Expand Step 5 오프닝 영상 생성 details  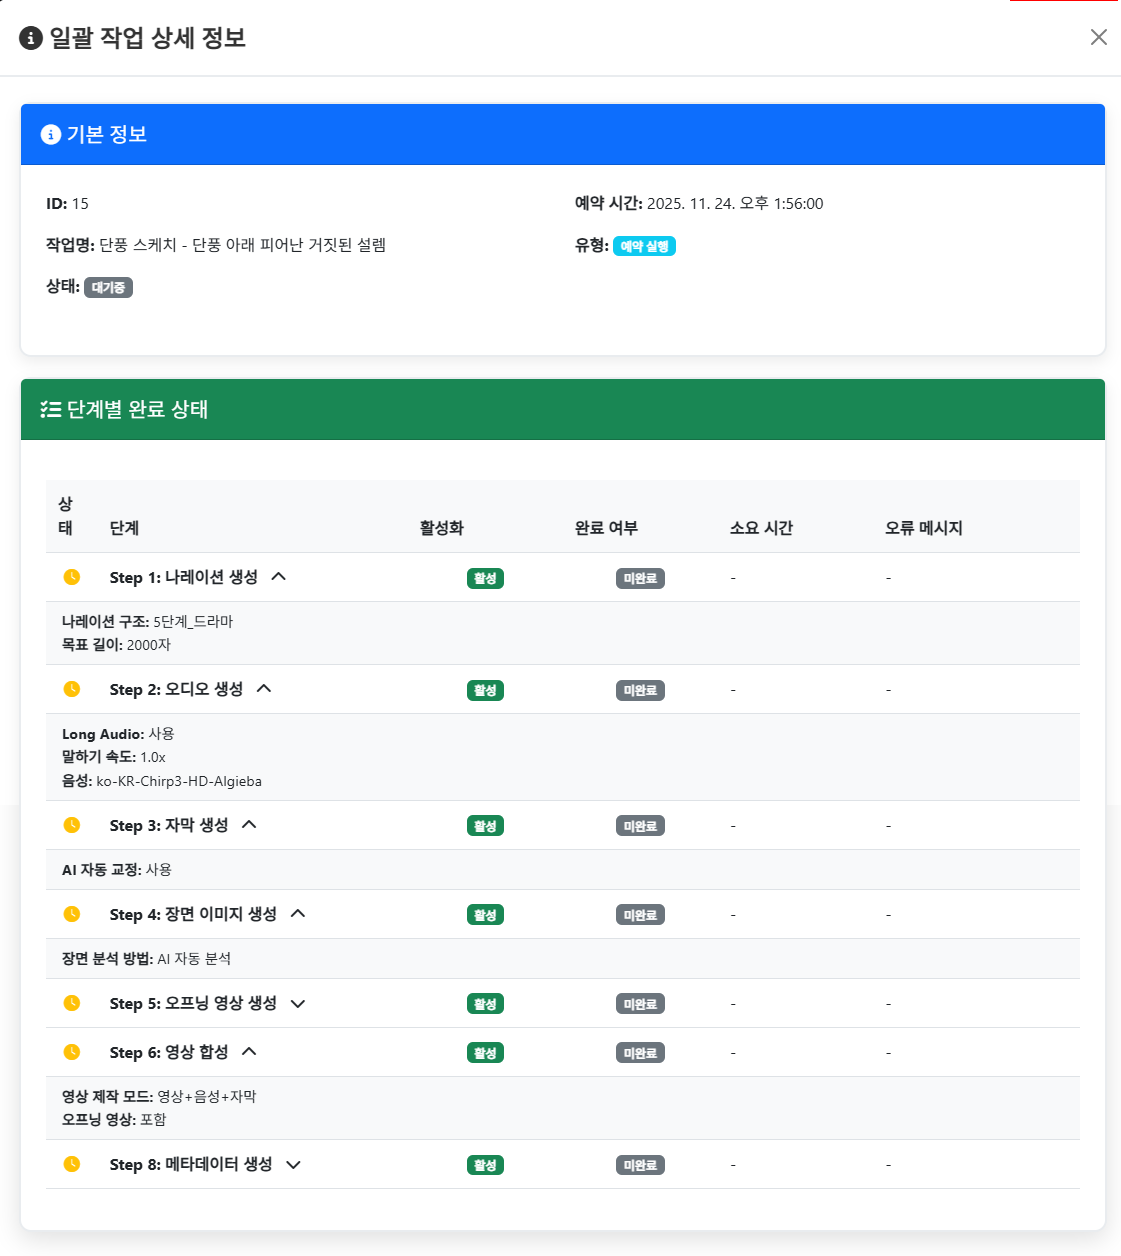click(298, 1003)
